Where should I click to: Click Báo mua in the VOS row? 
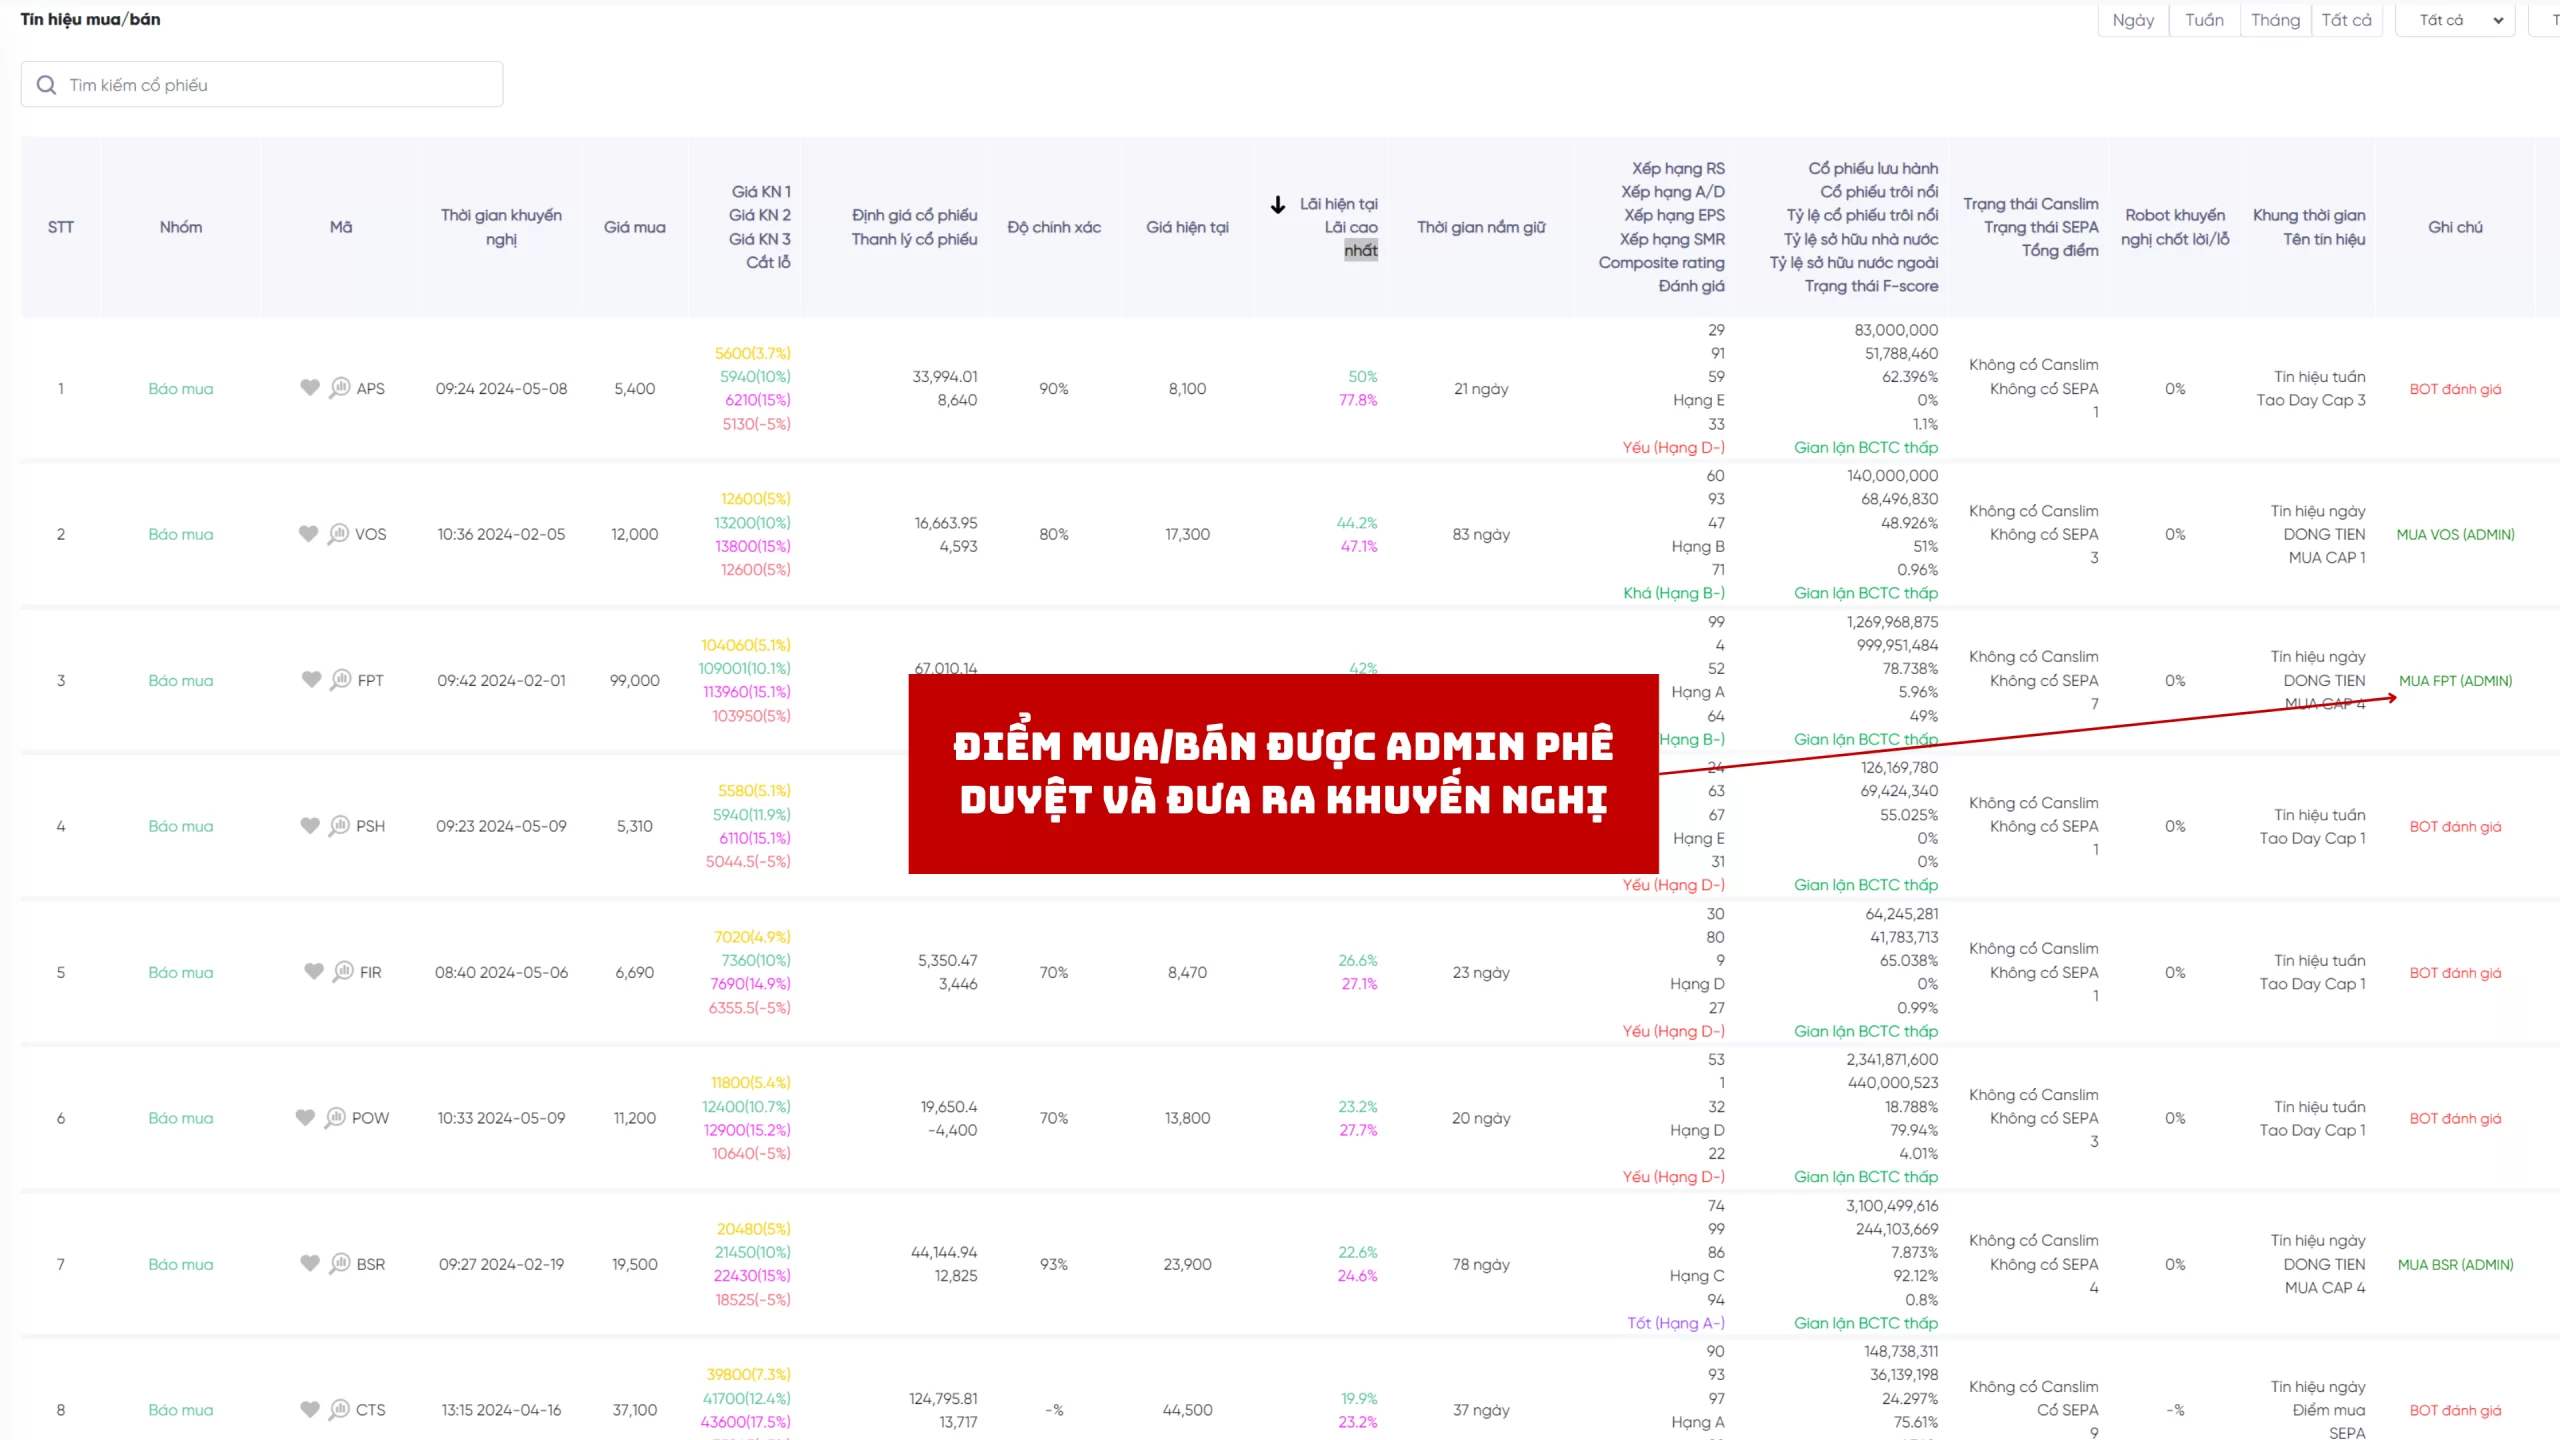click(181, 535)
